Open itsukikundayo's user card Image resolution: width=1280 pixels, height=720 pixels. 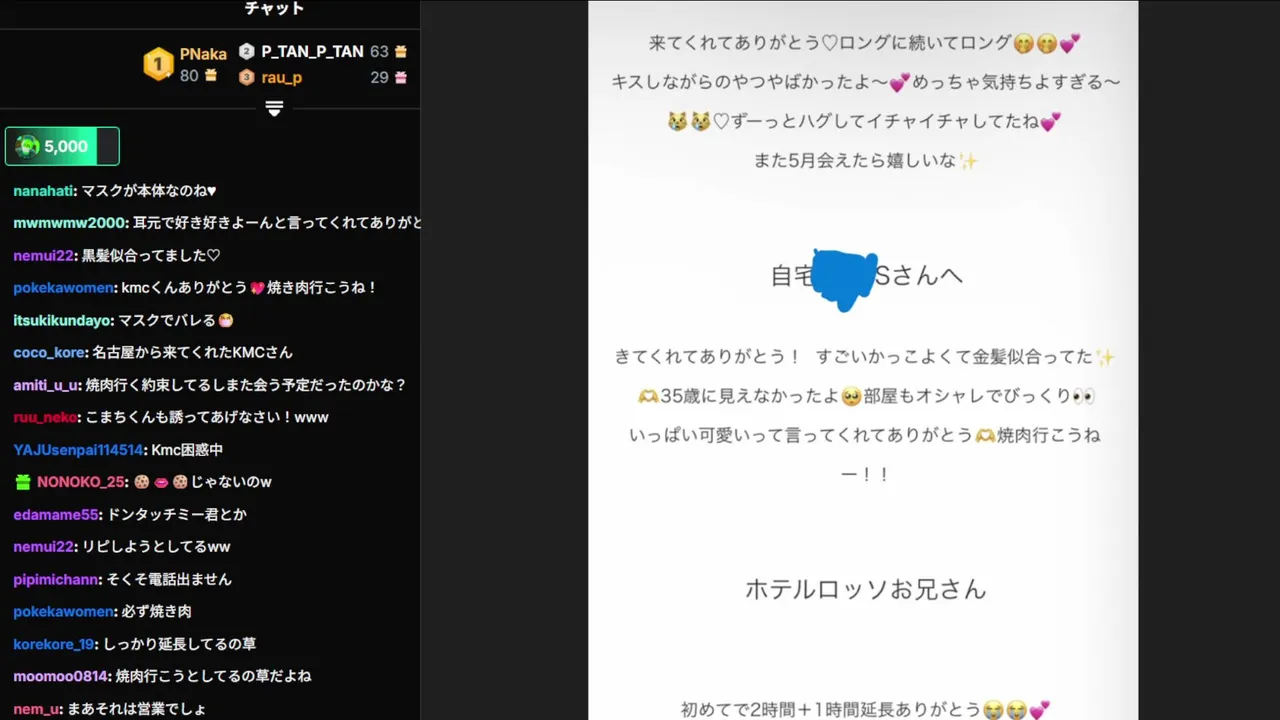[x=63, y=320]
